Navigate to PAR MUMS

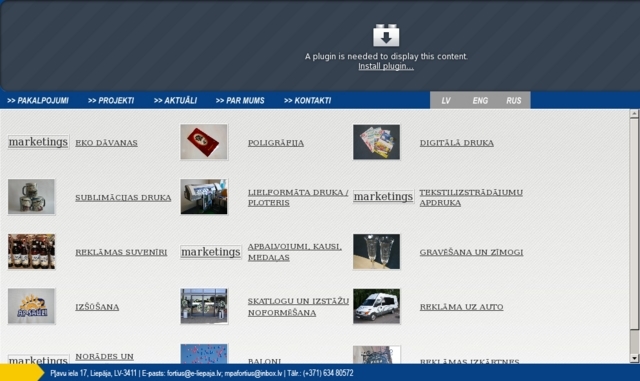[240, 100]
